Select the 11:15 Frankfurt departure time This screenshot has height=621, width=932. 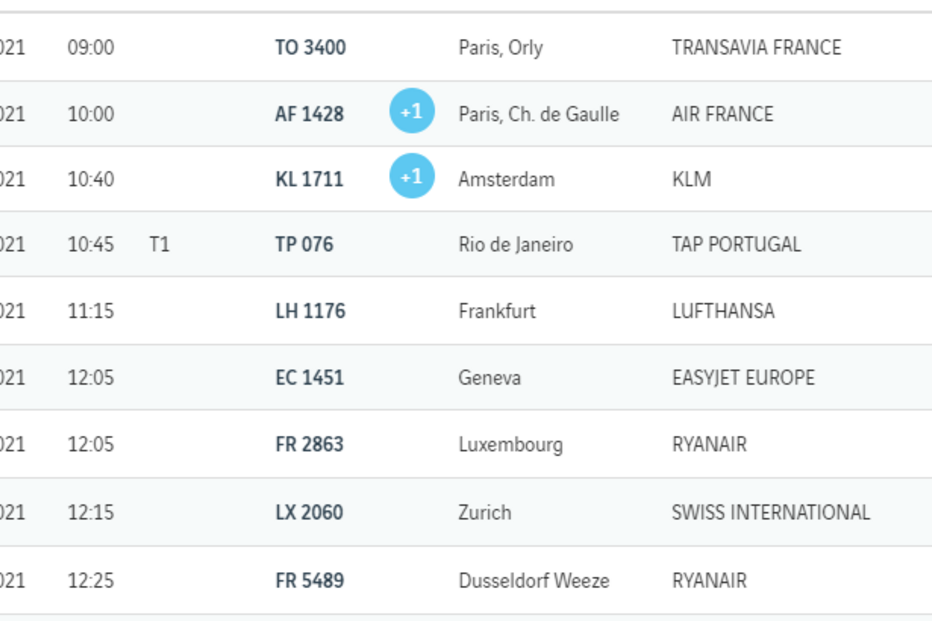click(90, 311)
